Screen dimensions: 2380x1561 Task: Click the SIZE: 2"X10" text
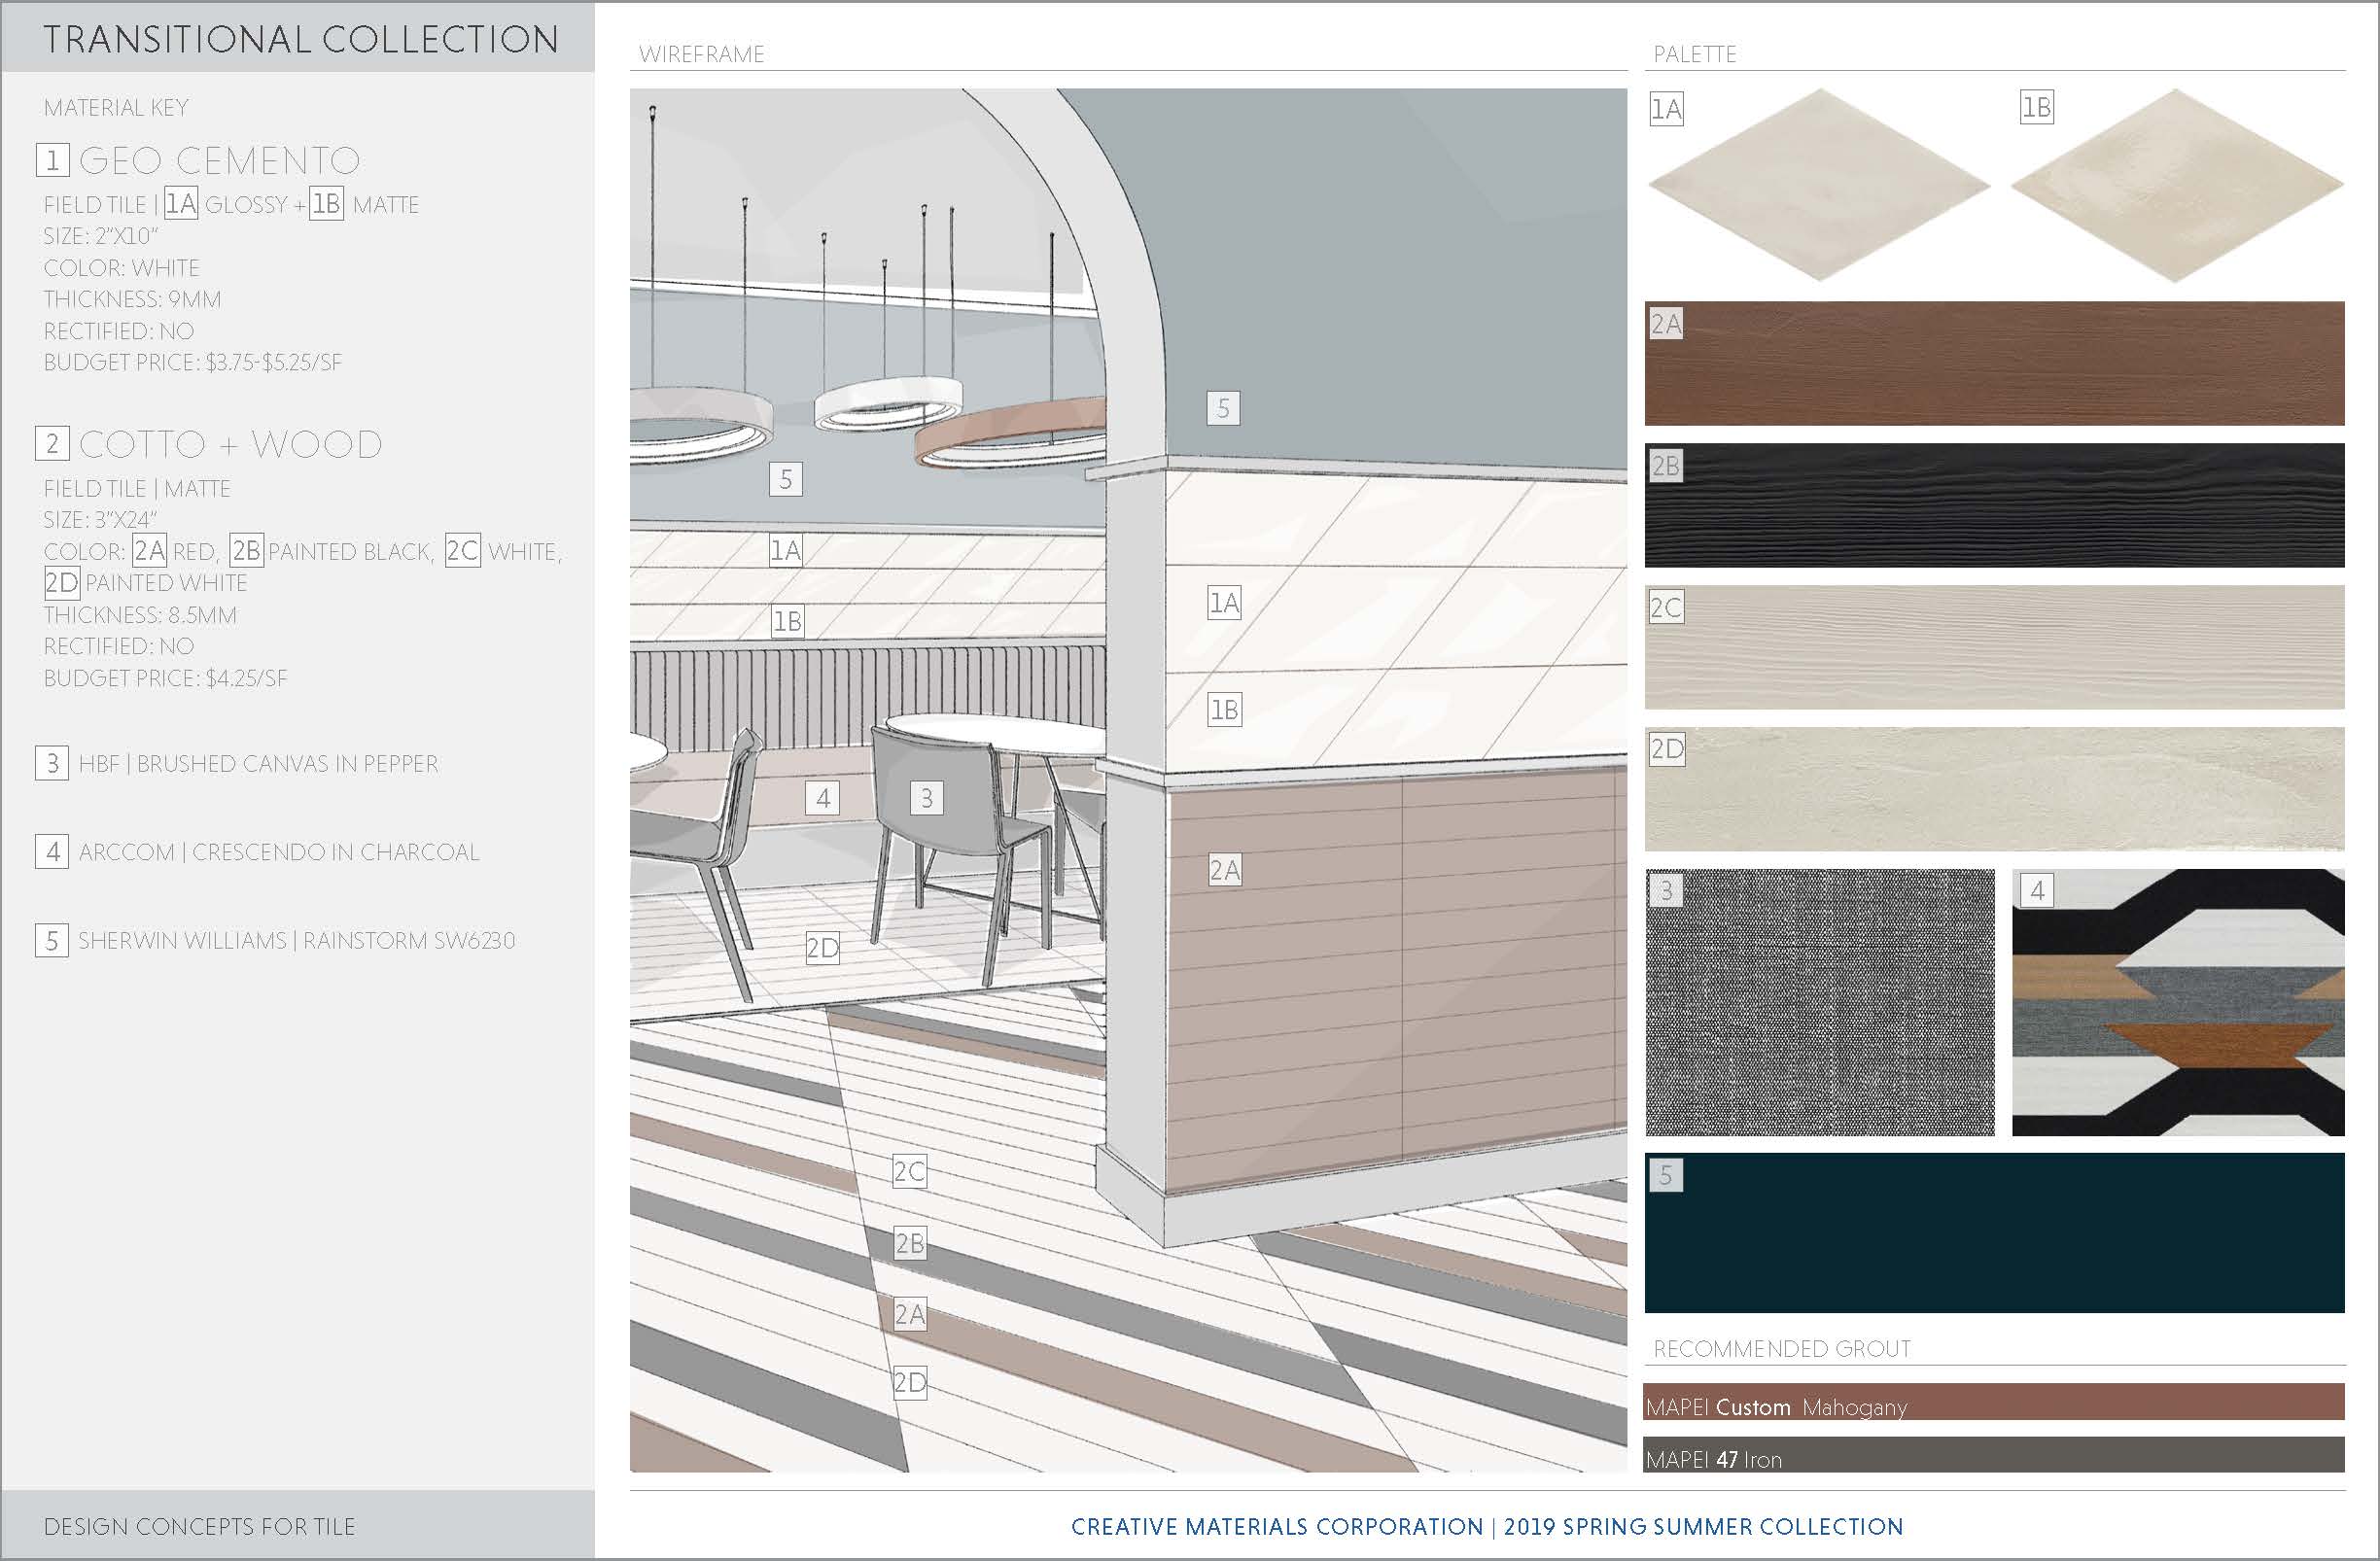pyautogui.click(x=101, y=236)
